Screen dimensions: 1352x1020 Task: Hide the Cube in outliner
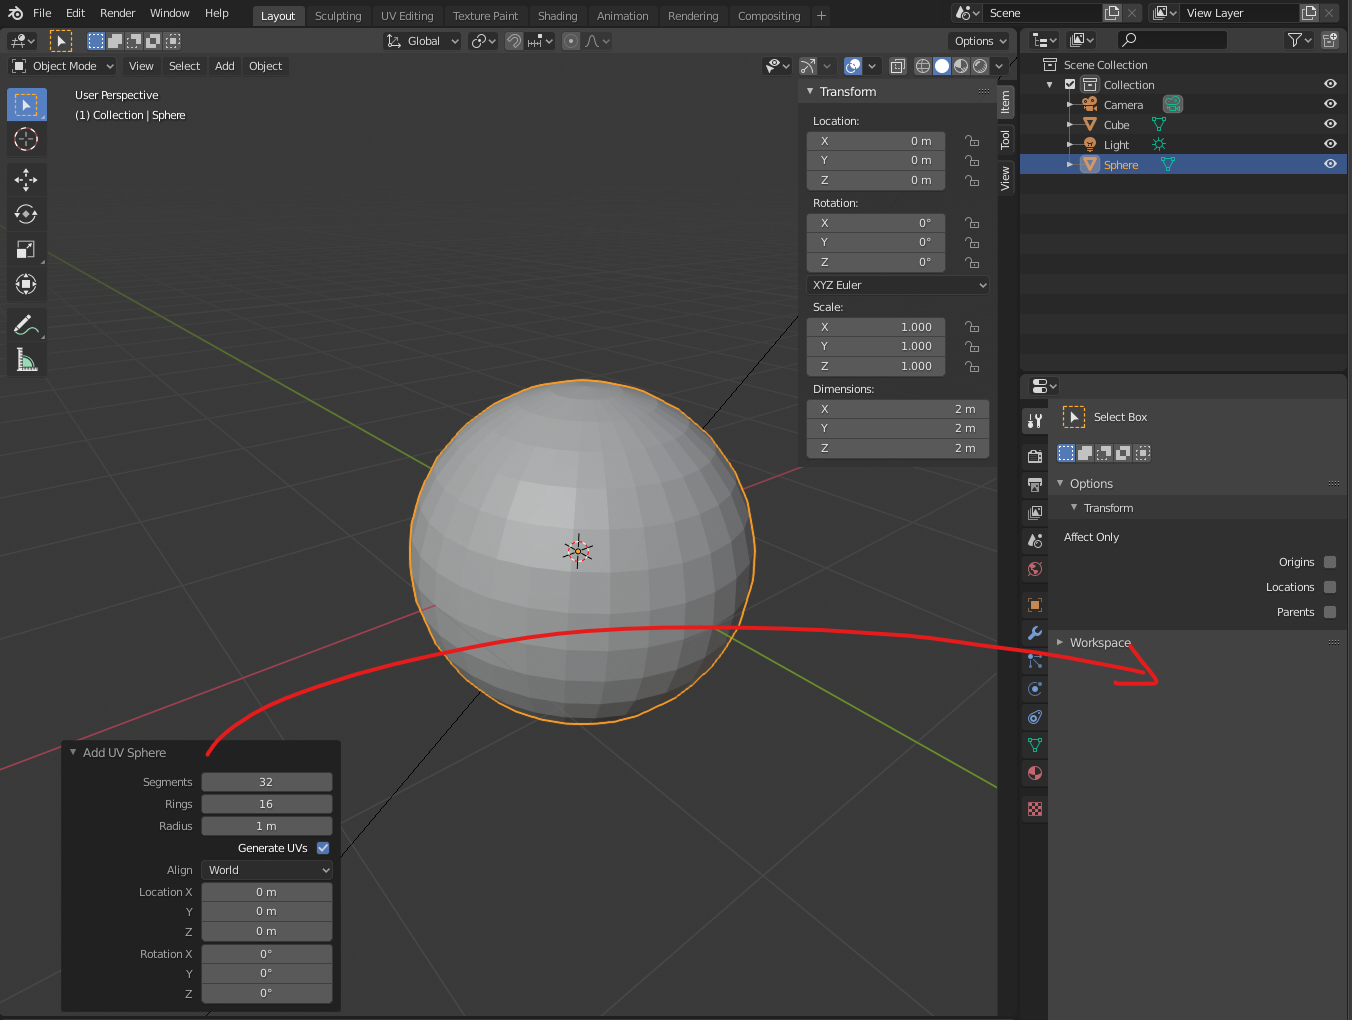click(x=1330, y=124)
